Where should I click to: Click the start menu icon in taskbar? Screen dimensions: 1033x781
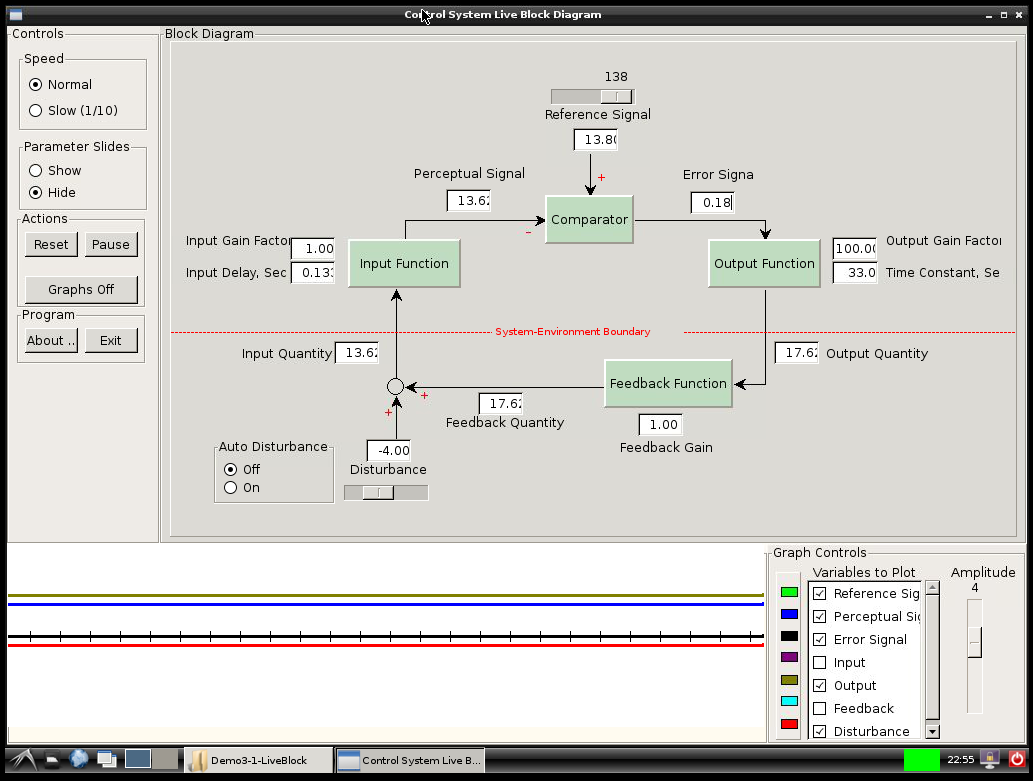point(21,760)
